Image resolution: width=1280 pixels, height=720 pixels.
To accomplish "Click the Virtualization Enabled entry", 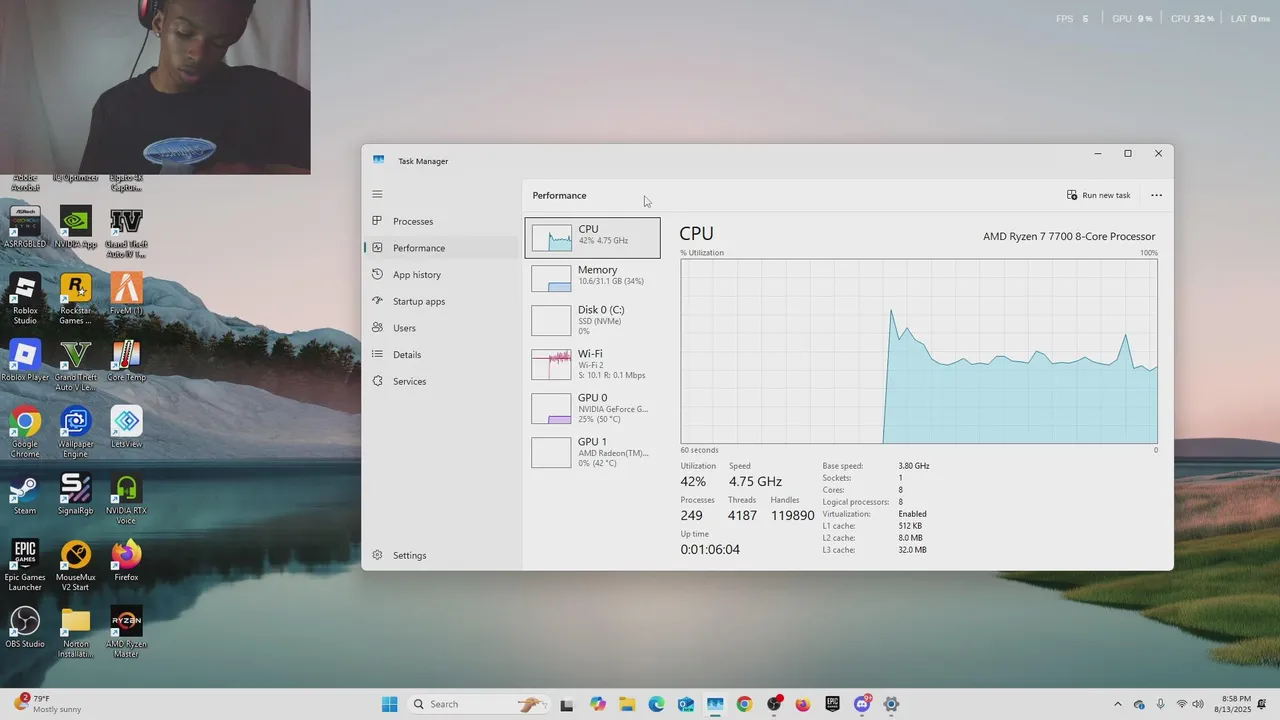I will pyautogui.click(x=874, y=514).
